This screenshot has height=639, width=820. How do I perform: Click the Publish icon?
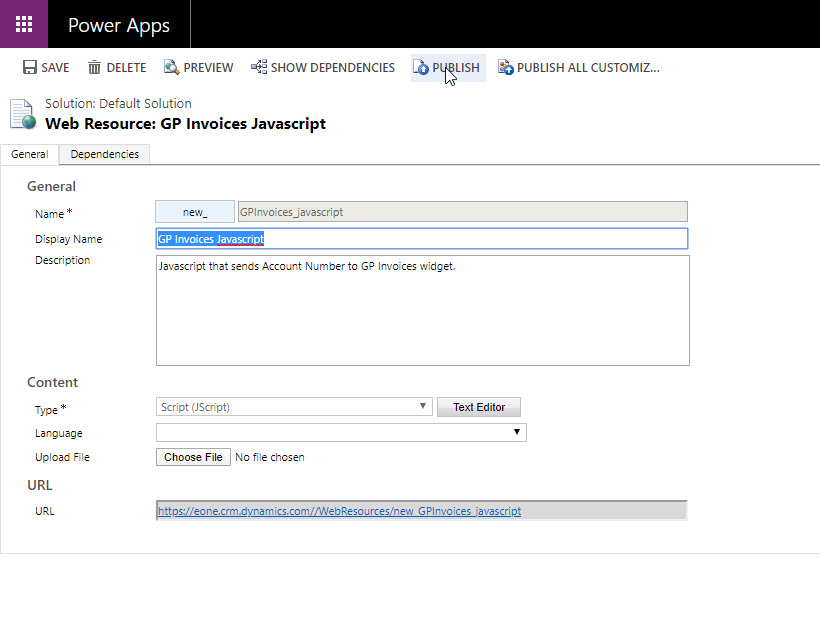[420, 67]
